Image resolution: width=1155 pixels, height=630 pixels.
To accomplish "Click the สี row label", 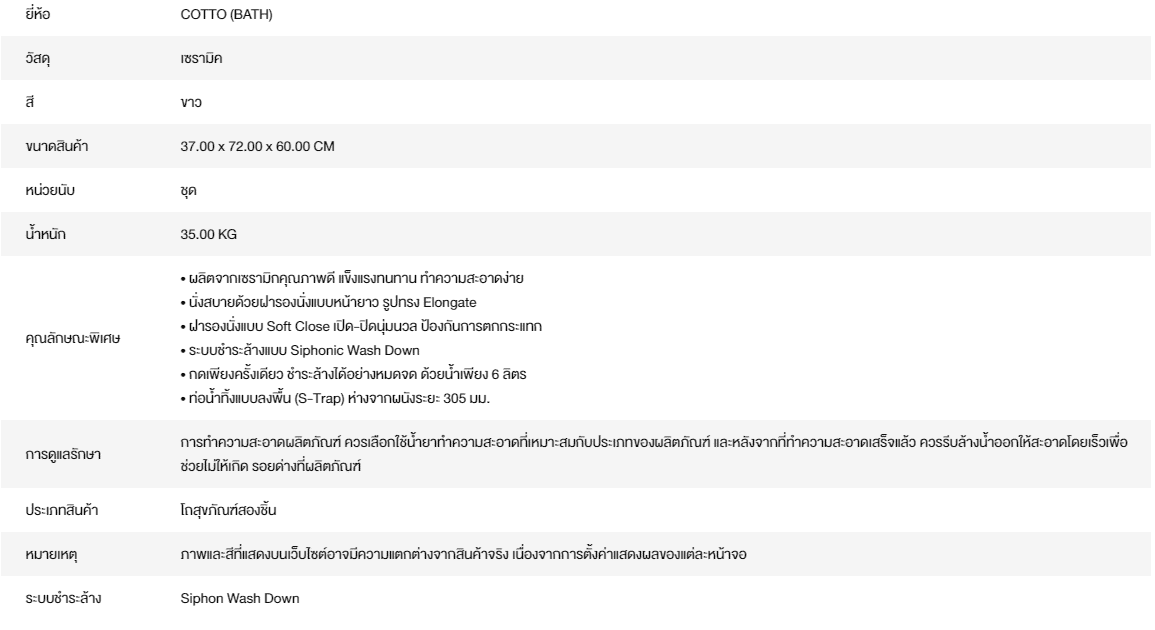I will (30, 103).
